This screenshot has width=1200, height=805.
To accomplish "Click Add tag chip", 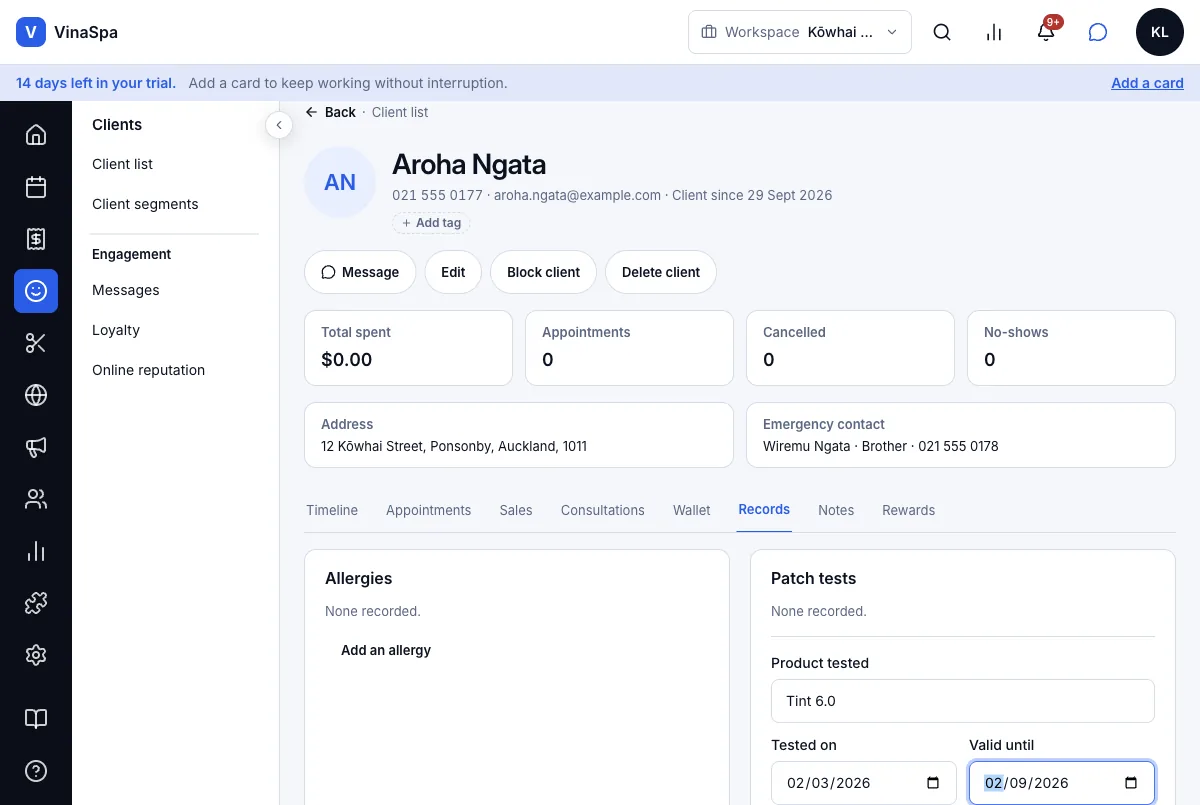I will click(431, 223).
